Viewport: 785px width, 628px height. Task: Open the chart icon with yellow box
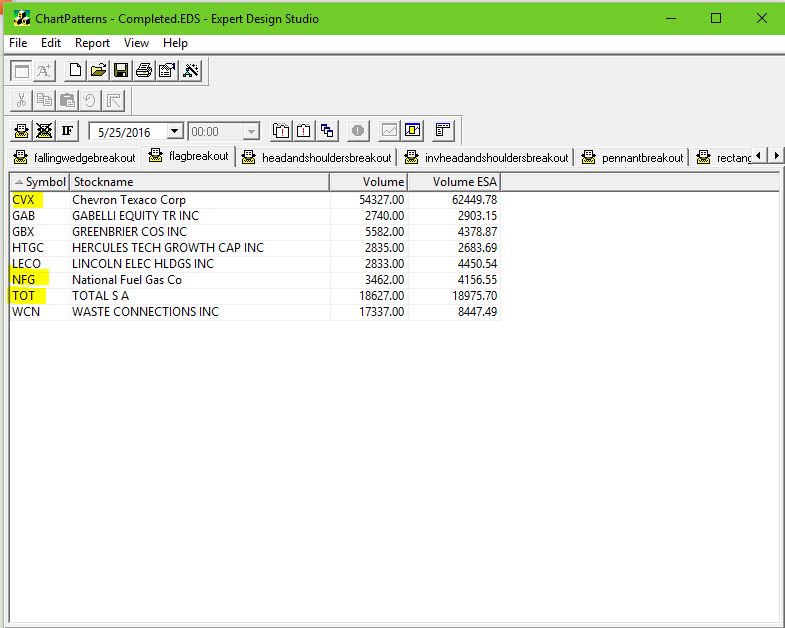pyautogui.click(x=413, y=131)
